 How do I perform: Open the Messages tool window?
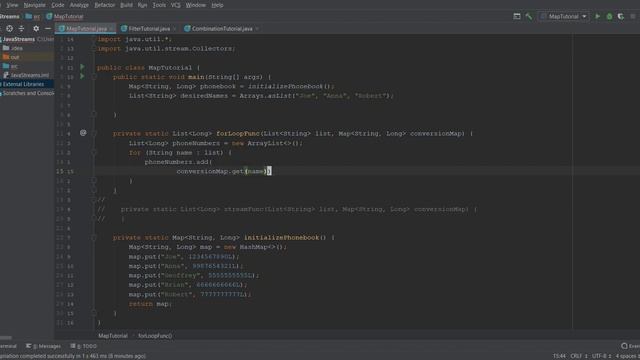tap(43, 346)
